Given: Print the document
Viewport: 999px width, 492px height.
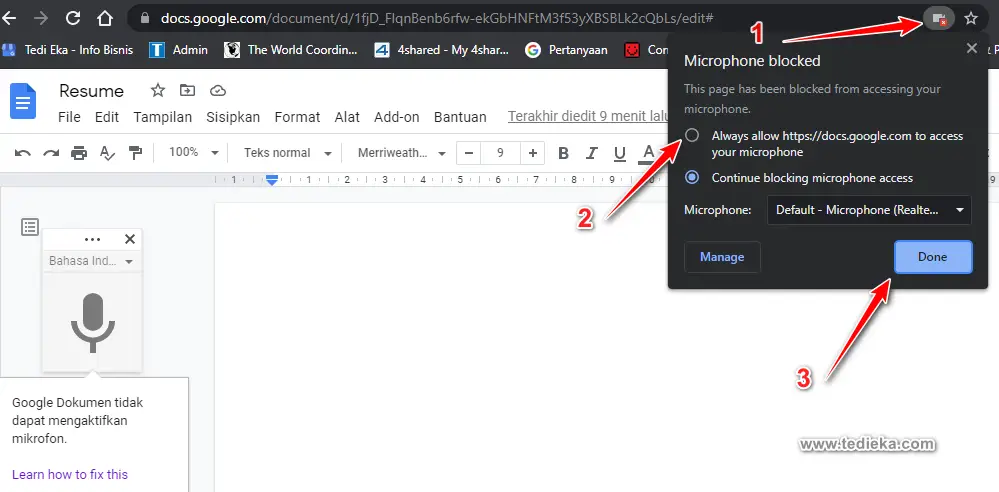Looking at the screenshot, I should click(x=79, y=153).
